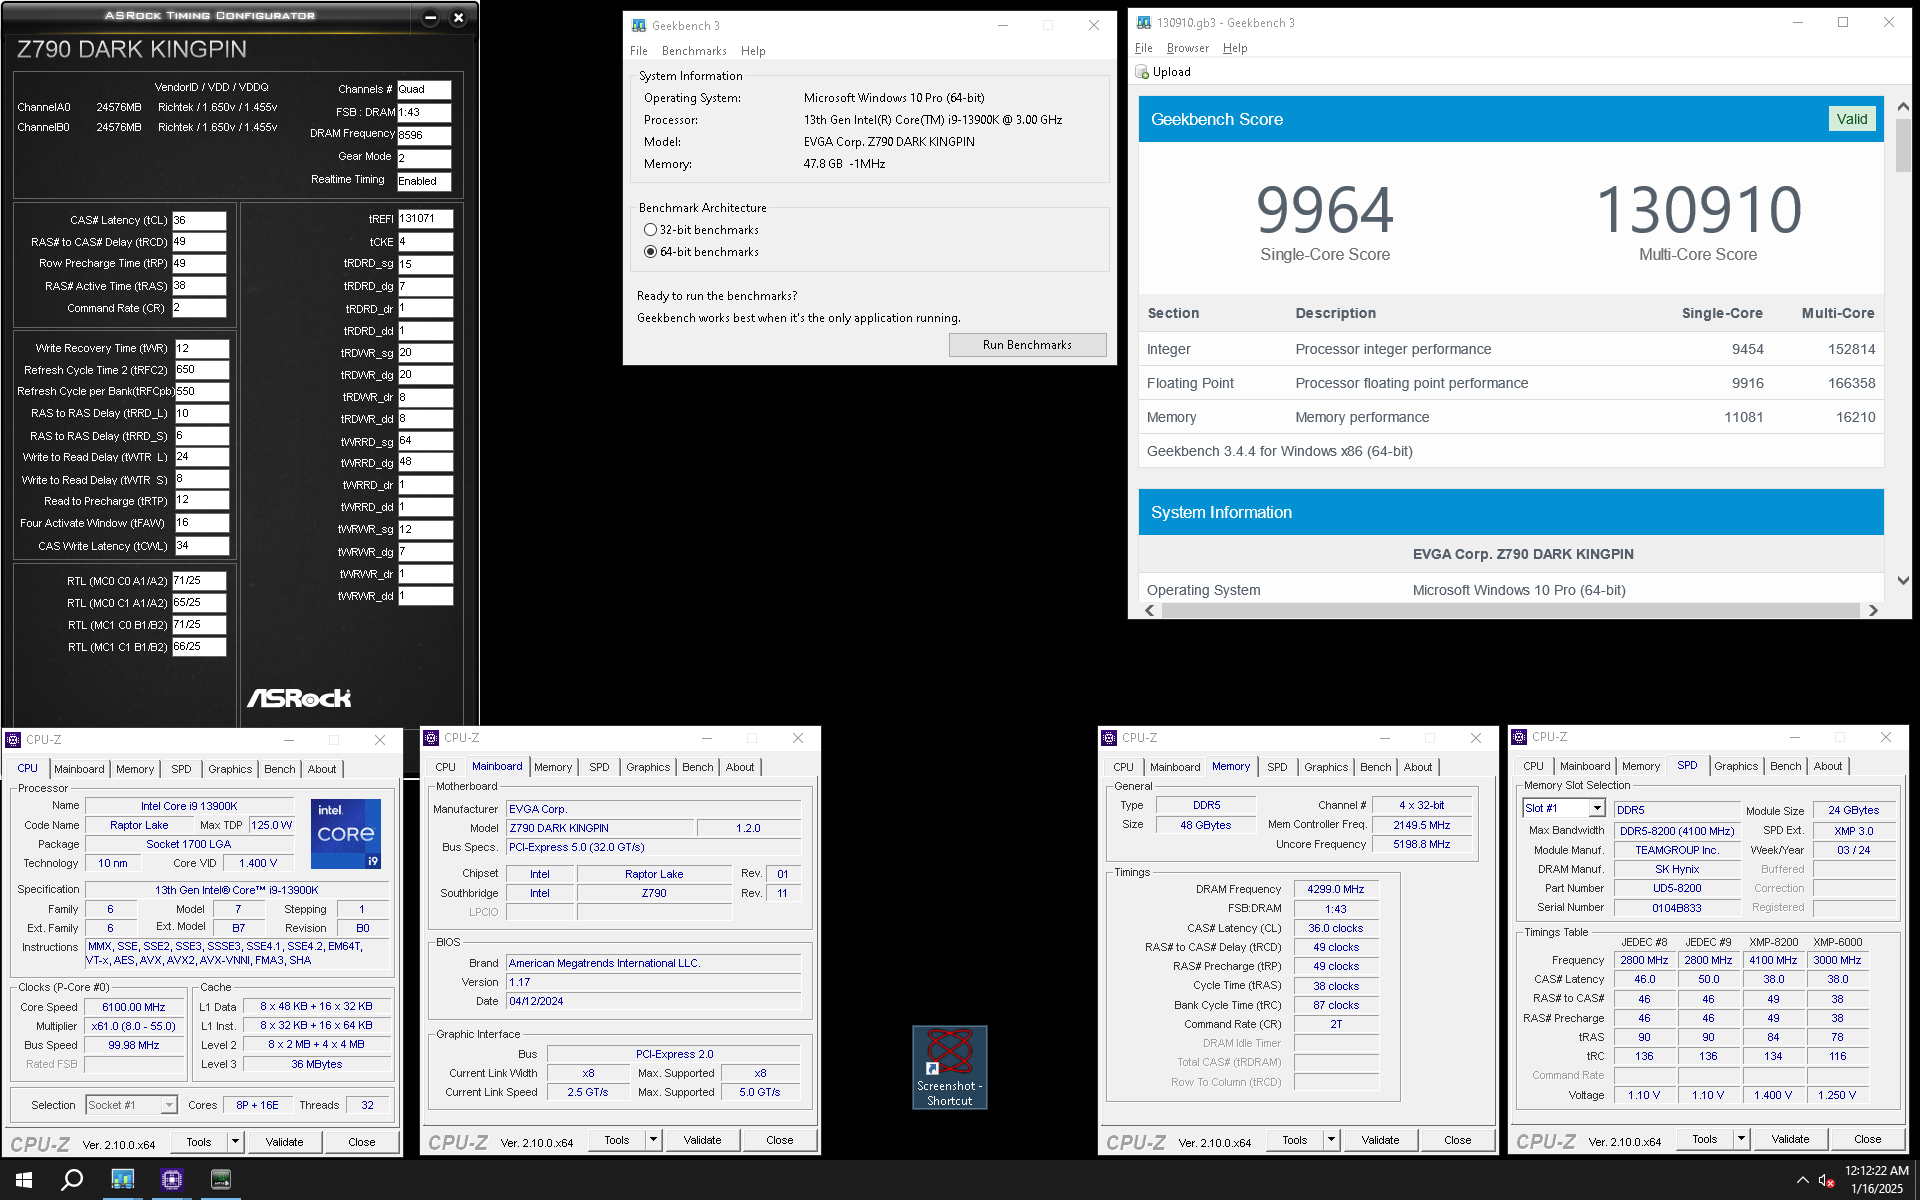Viewport: 1920px width, 1200px height.
Task: Click the muted volume tray icon
Action: coord(1826,1180)
